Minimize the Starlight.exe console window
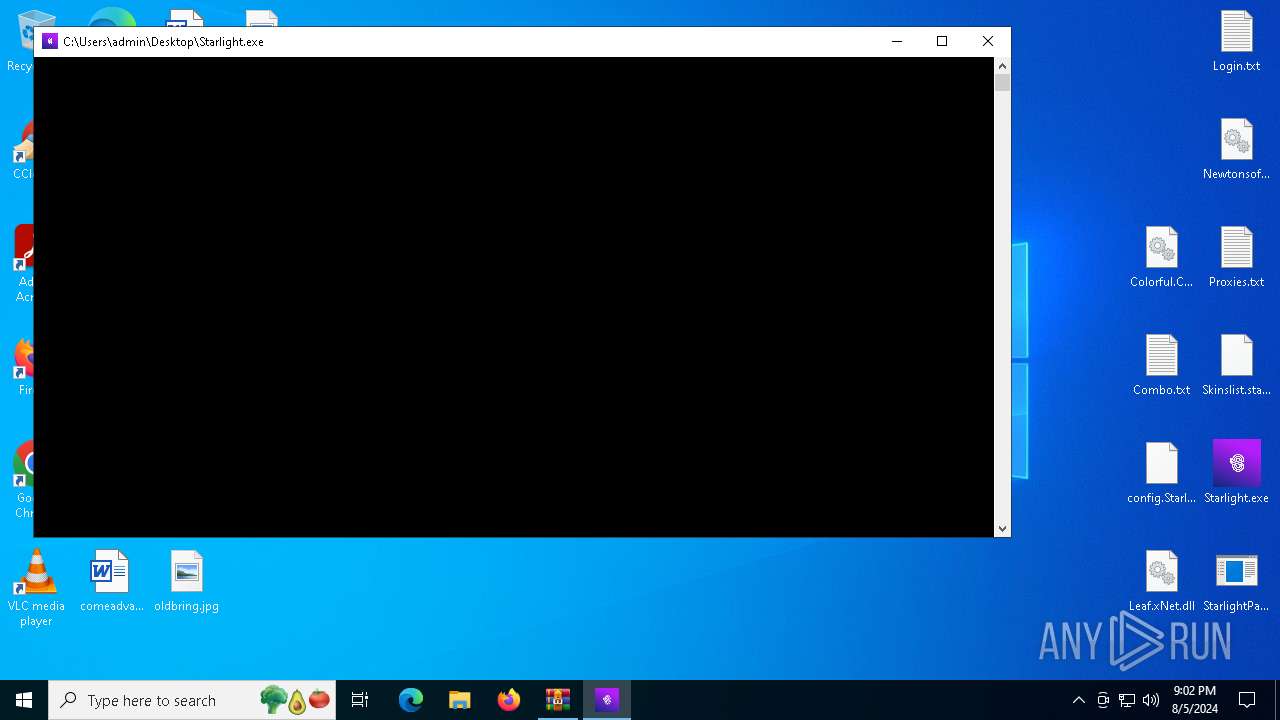This screenshot has height=720, width=1280. point(896,41)
